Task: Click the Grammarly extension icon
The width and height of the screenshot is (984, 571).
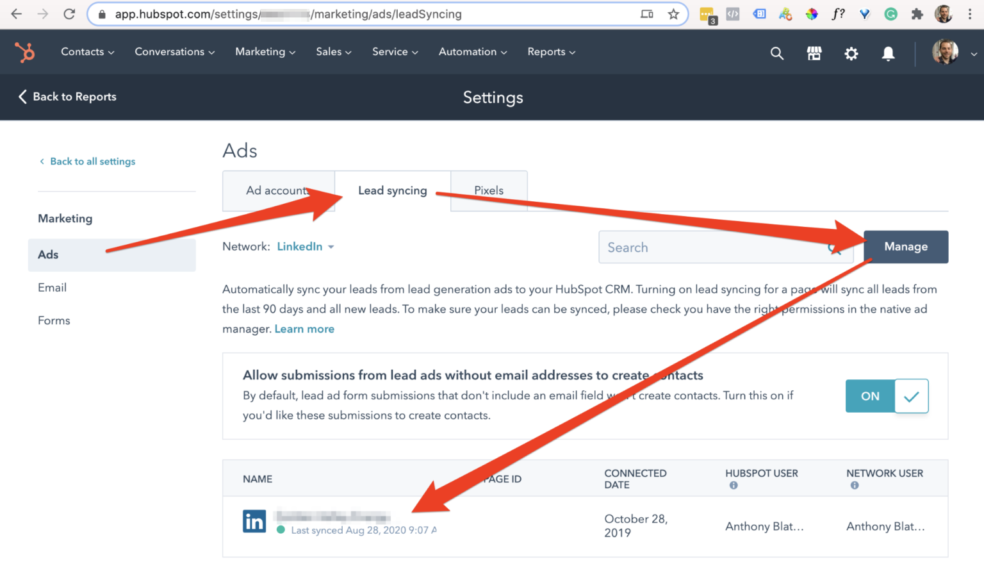Action: 890,14
